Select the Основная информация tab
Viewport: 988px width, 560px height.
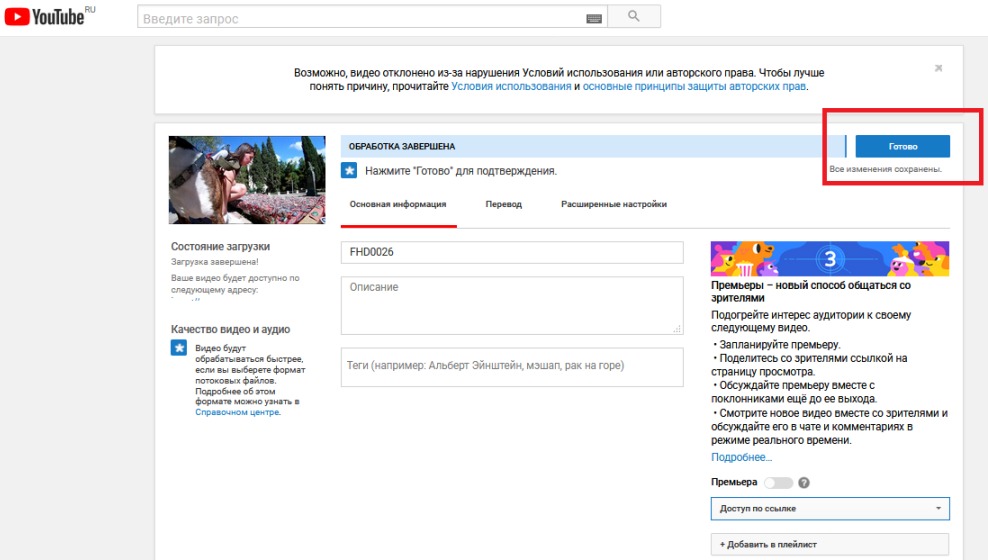tap(398, 204)
